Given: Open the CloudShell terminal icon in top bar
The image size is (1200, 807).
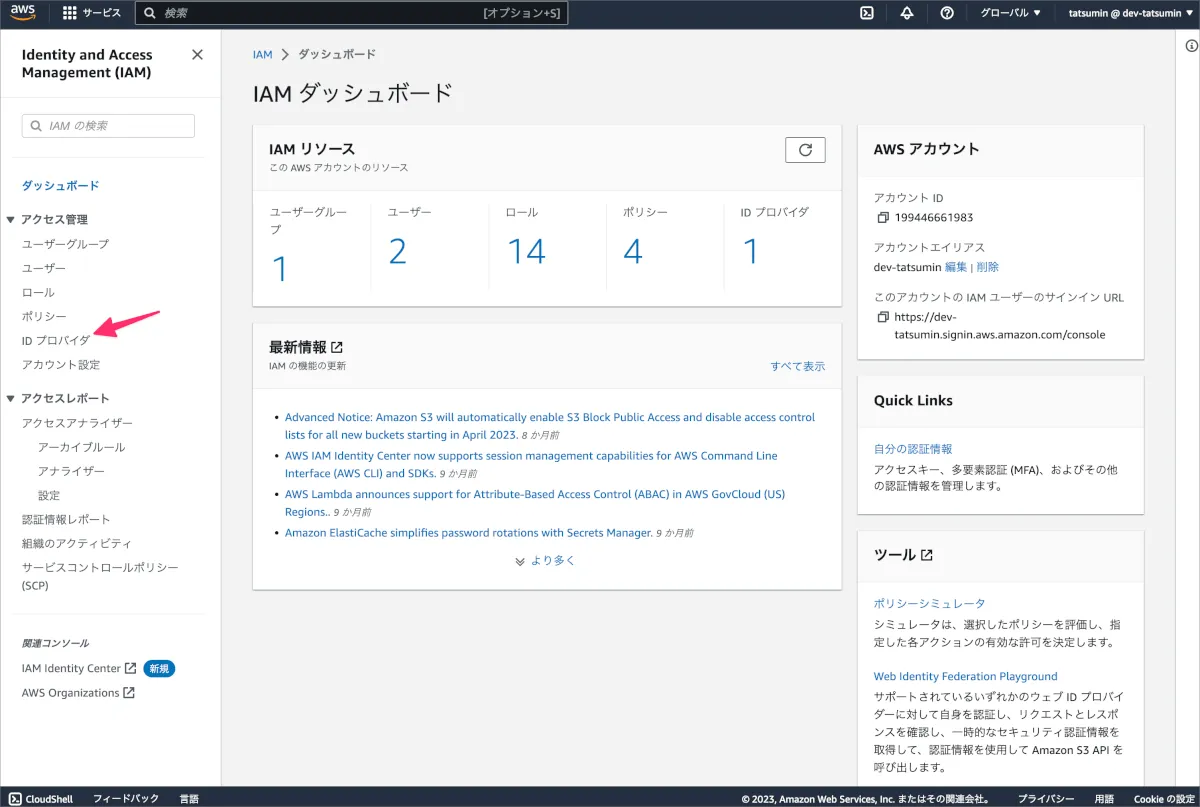Looking at the screenshot, I should [867, 13].
